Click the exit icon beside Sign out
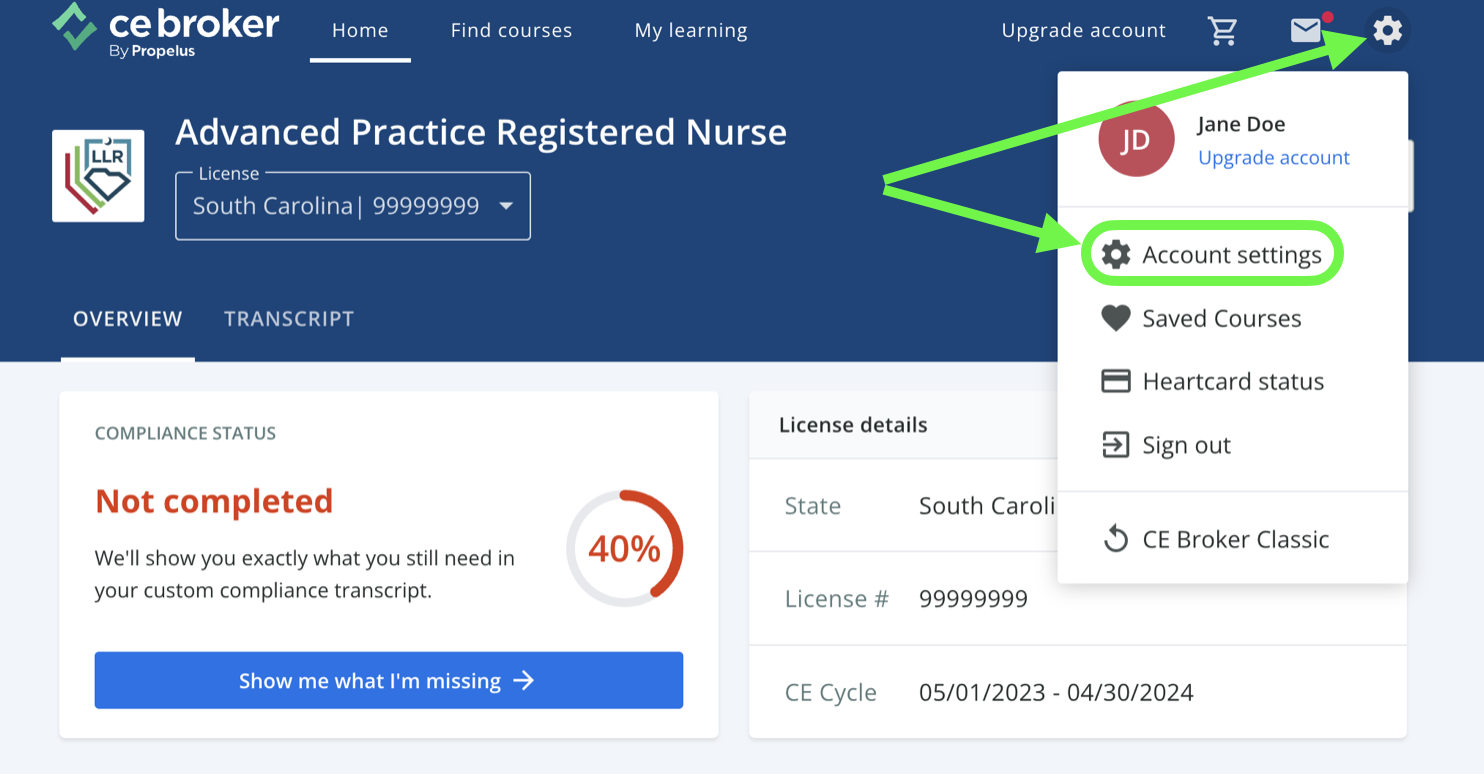The height and width of the screenshot is (774, 1484). tap(1116, 445)
